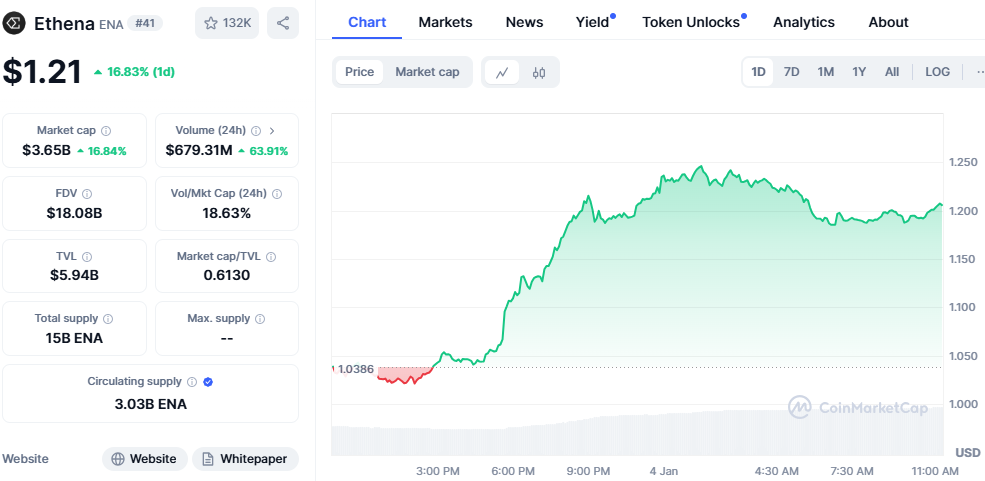Image resolution: width=985 pixels, height=481 pixels.
Task: Open TVL info icon
Action: point(87,256)
